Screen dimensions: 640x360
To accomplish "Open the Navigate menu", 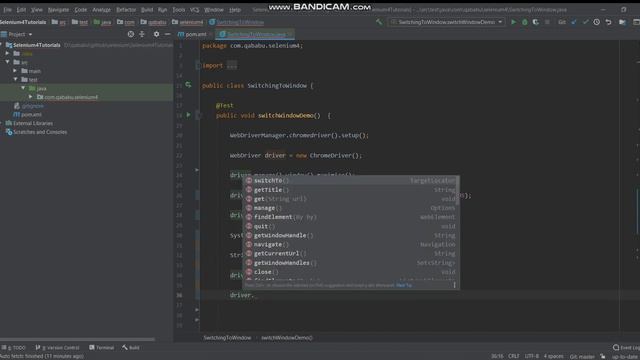I will tap(58, 9).
